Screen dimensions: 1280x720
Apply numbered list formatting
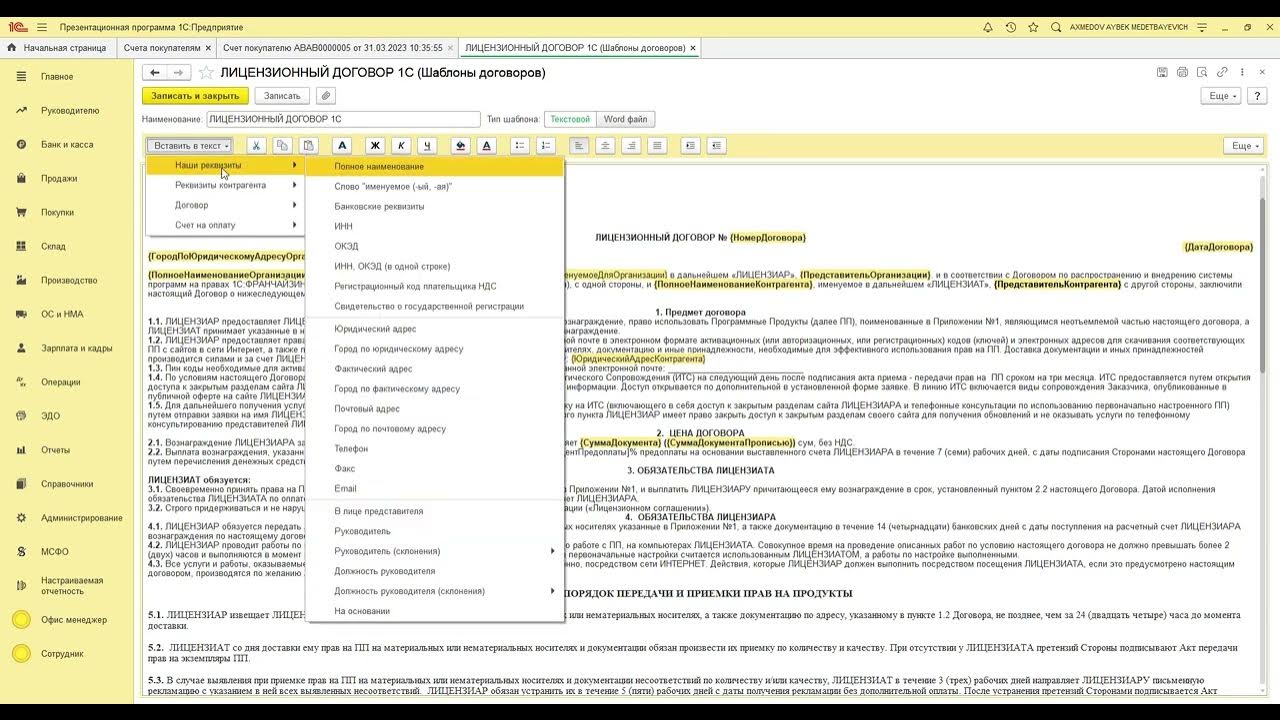(x=546, y=146)
